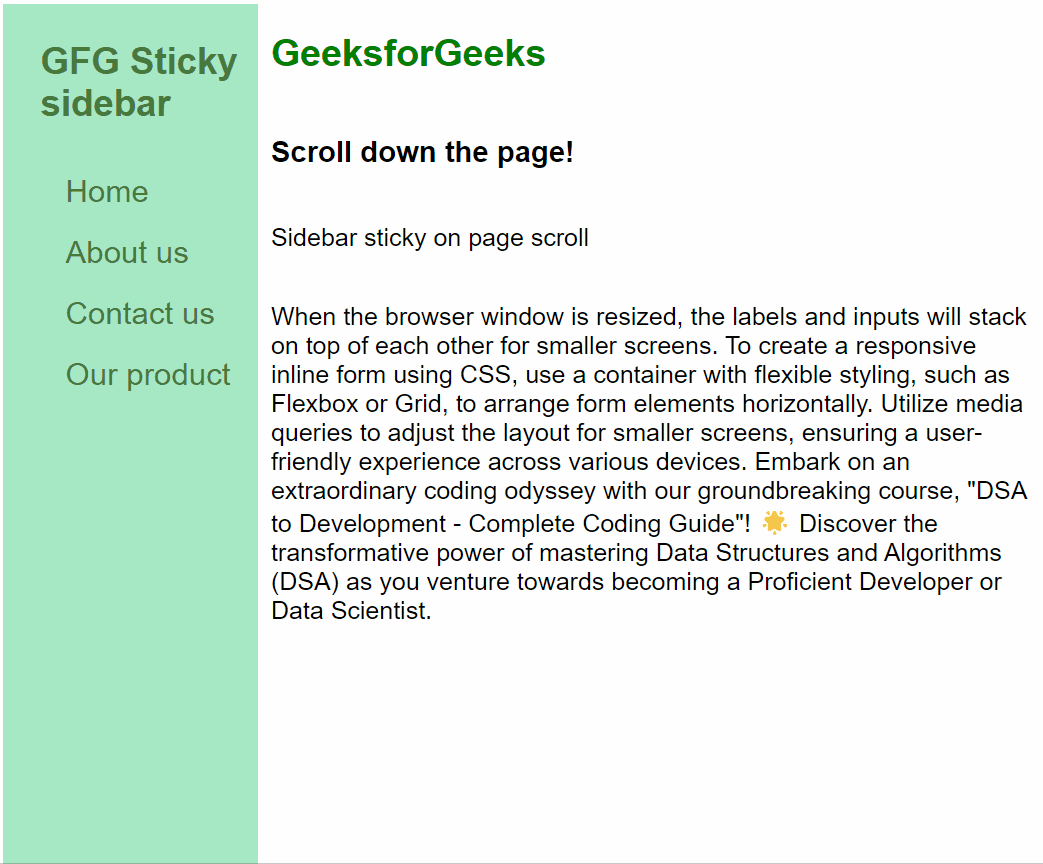Click the white content area below the paragraph

pos(650,730)
